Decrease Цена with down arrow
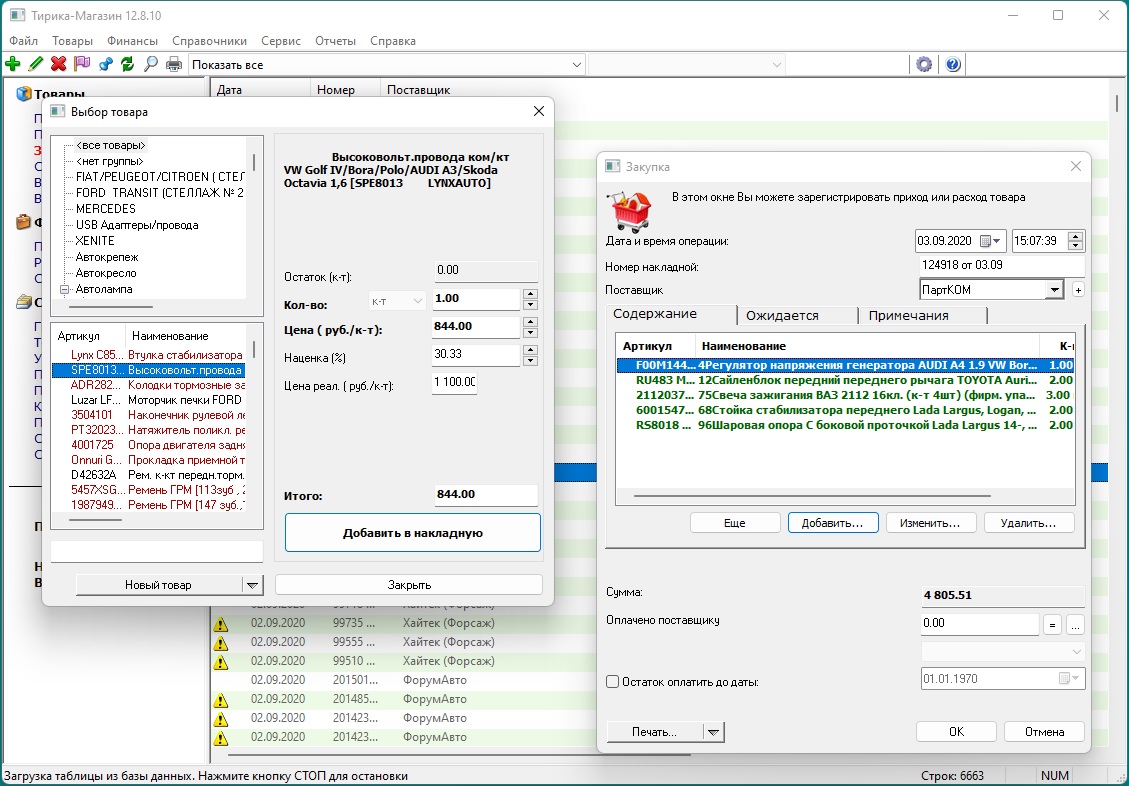The image size is (1129, 786). [531, 333]
